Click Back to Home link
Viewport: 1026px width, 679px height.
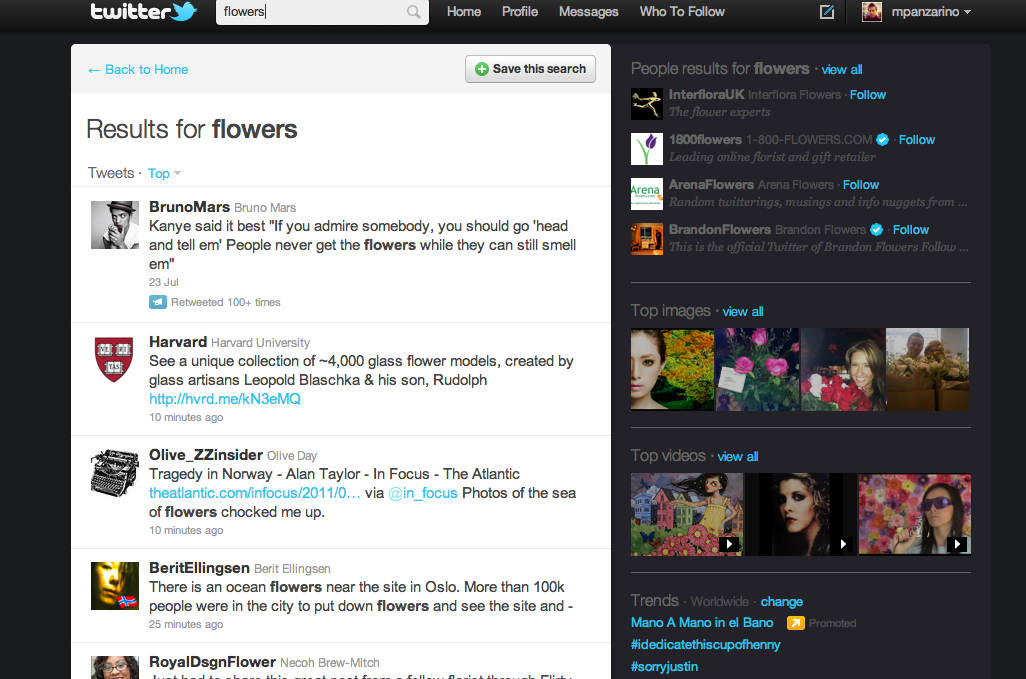[x=138, y=69]
